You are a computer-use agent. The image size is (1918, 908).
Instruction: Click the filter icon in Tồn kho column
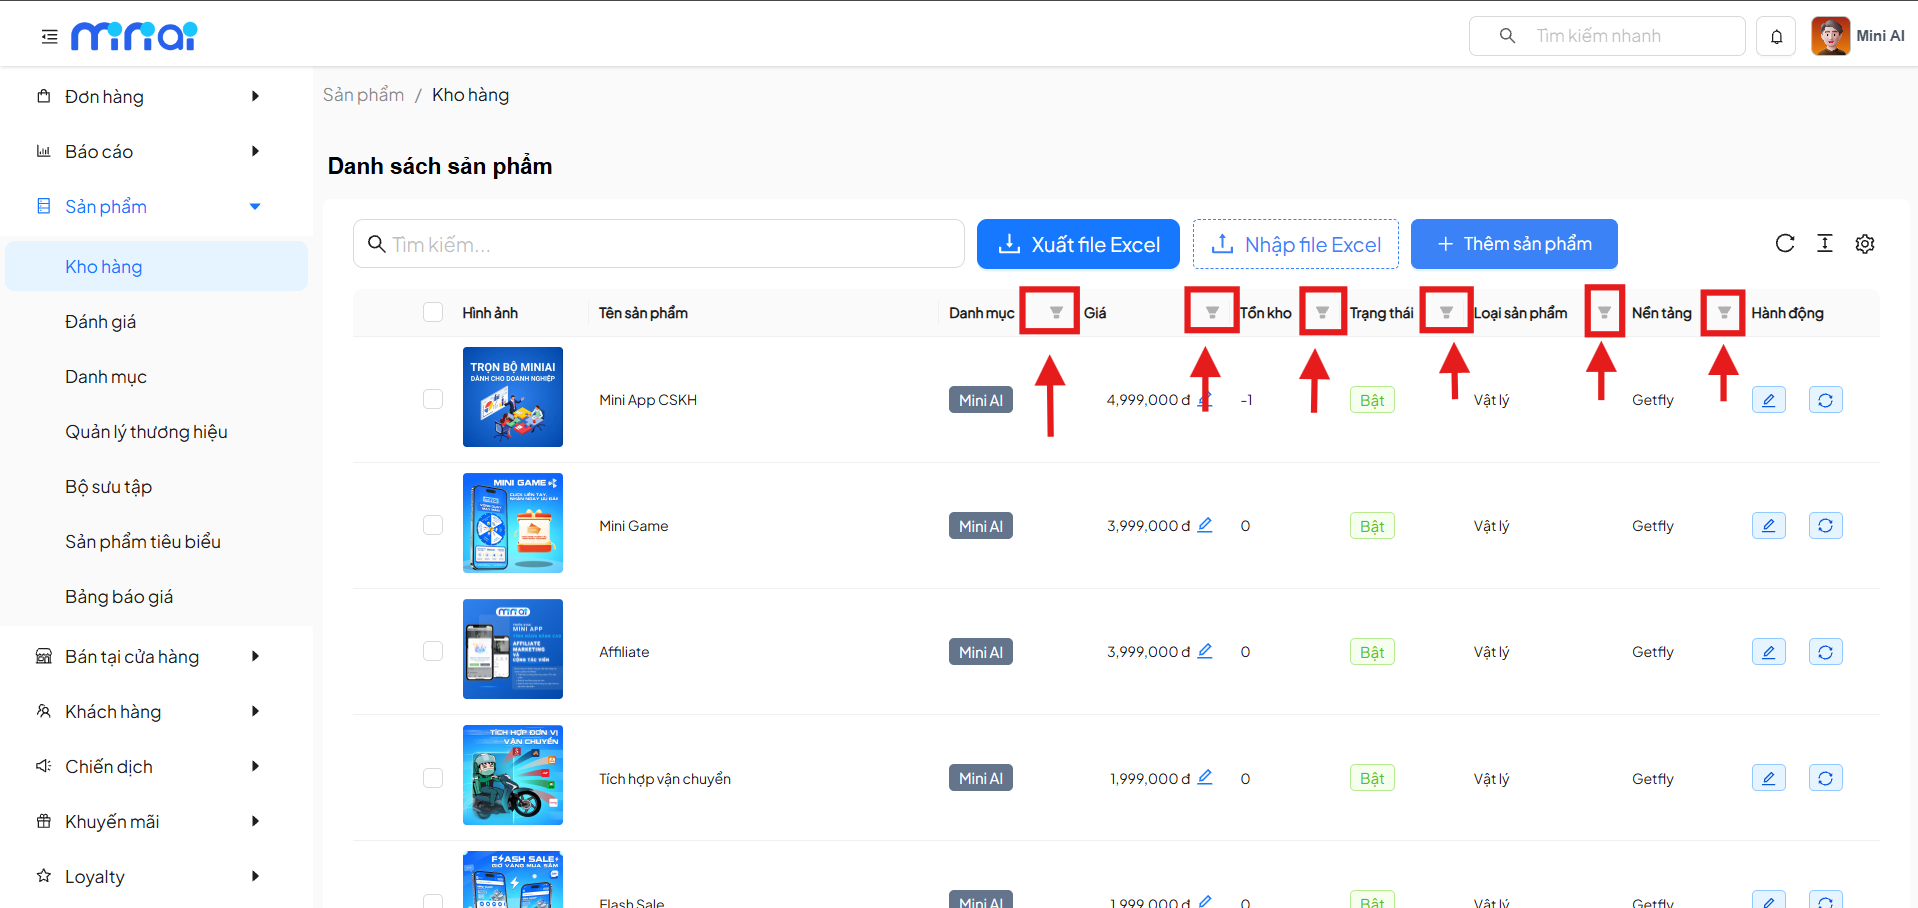pyautogui.click(x=1322, y=313)
